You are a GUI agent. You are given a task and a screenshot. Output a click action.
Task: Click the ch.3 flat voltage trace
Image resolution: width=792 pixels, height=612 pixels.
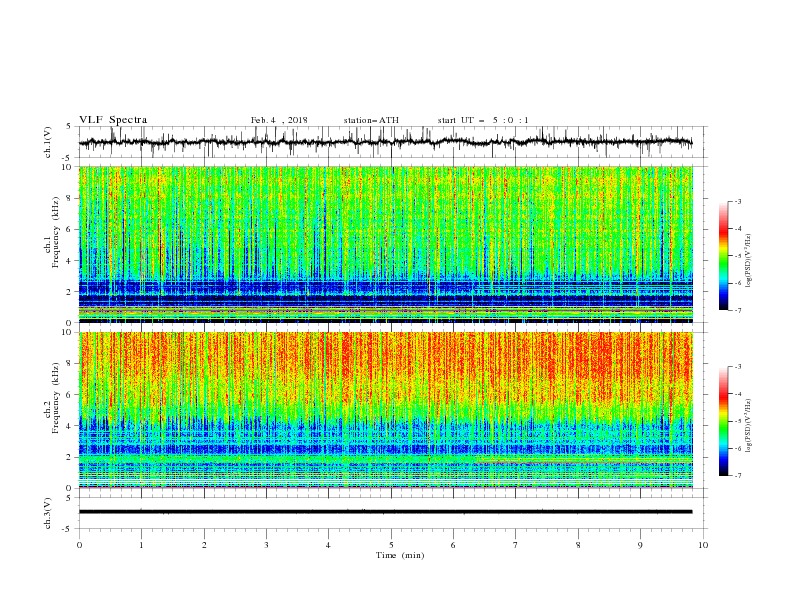[x=385, y=512]
